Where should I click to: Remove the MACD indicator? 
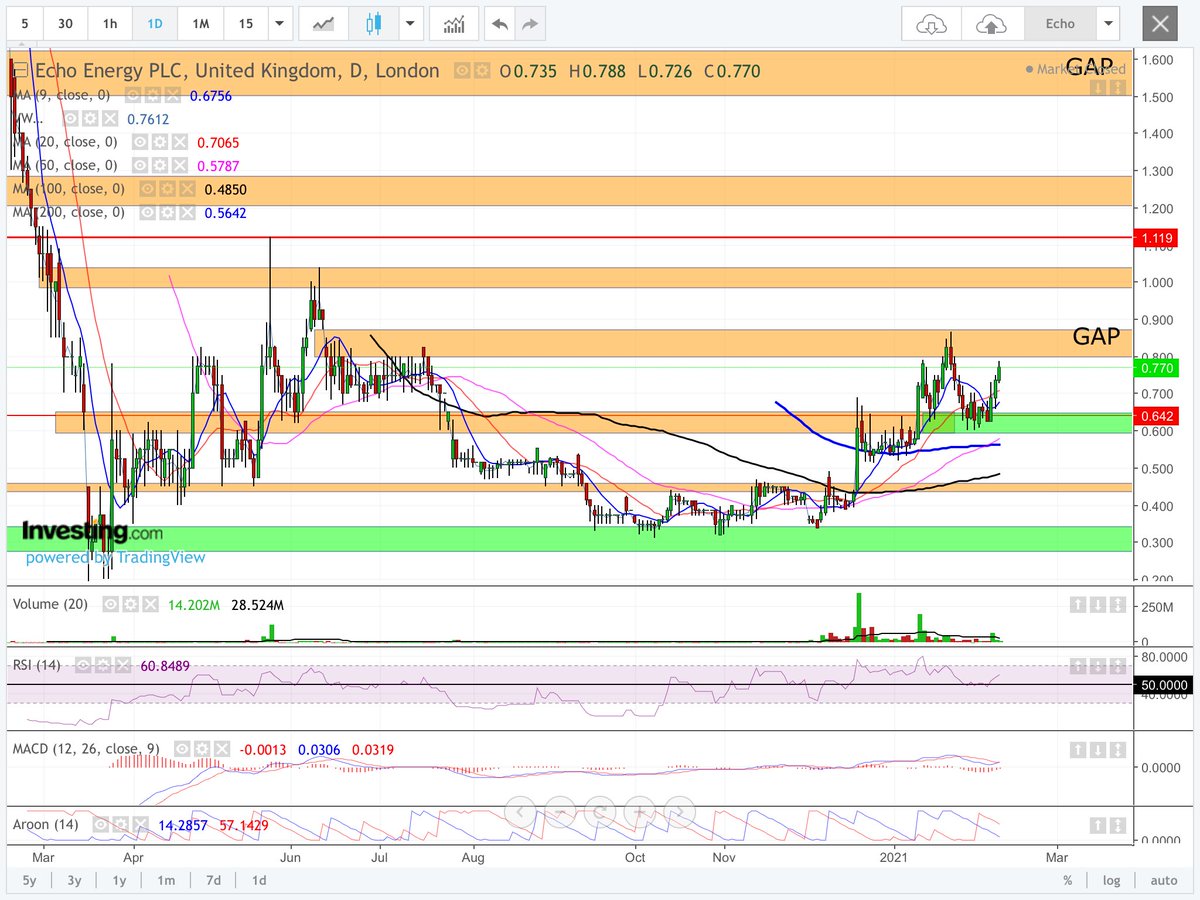coord(223,748)
